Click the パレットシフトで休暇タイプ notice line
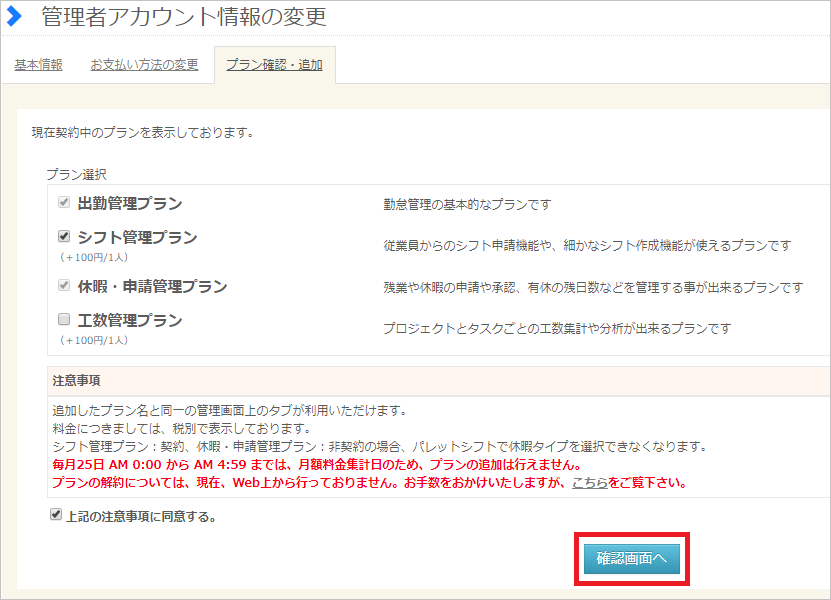Viewport: 831px width, 600px height. pyautogui.click(x=380, y=446)
